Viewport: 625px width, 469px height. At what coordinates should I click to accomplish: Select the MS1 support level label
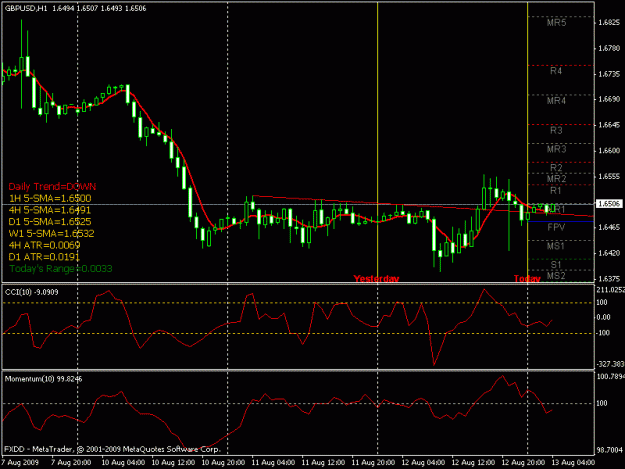tap(556, 246)
